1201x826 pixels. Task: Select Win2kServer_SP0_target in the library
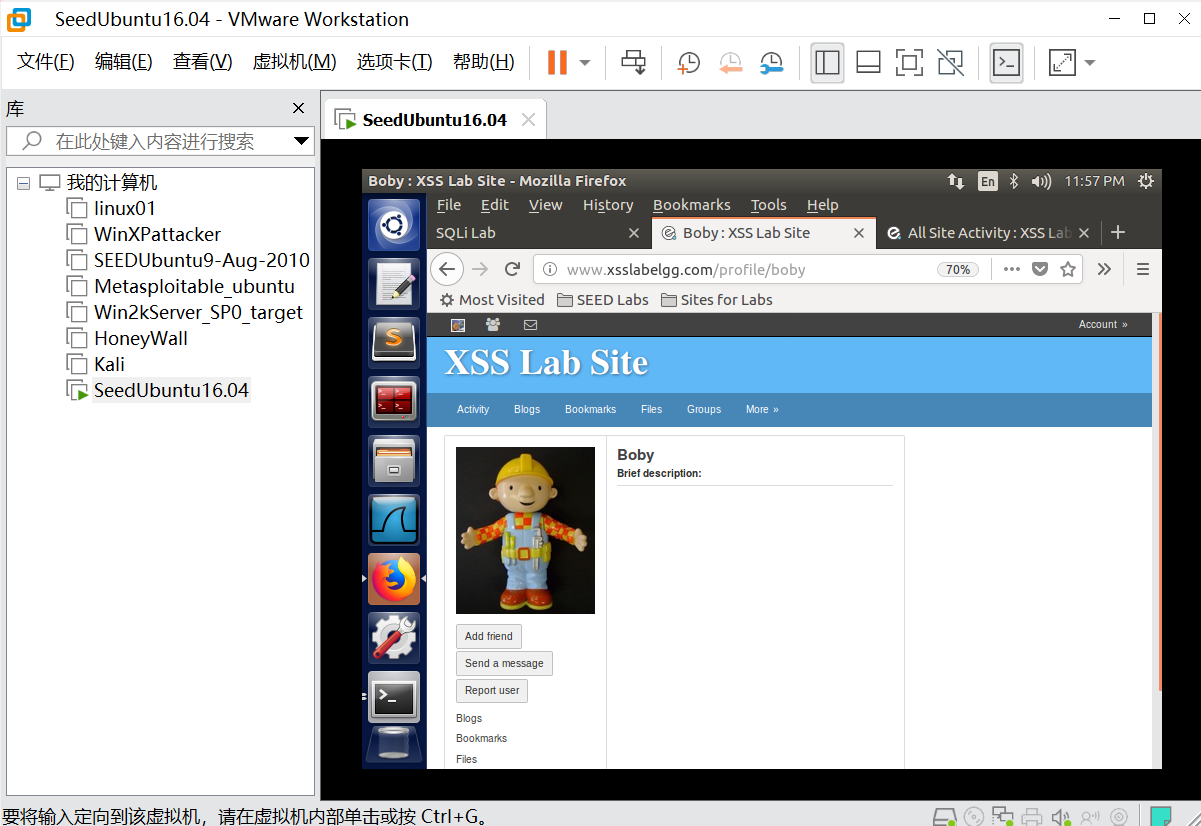(x=198, y=312)
